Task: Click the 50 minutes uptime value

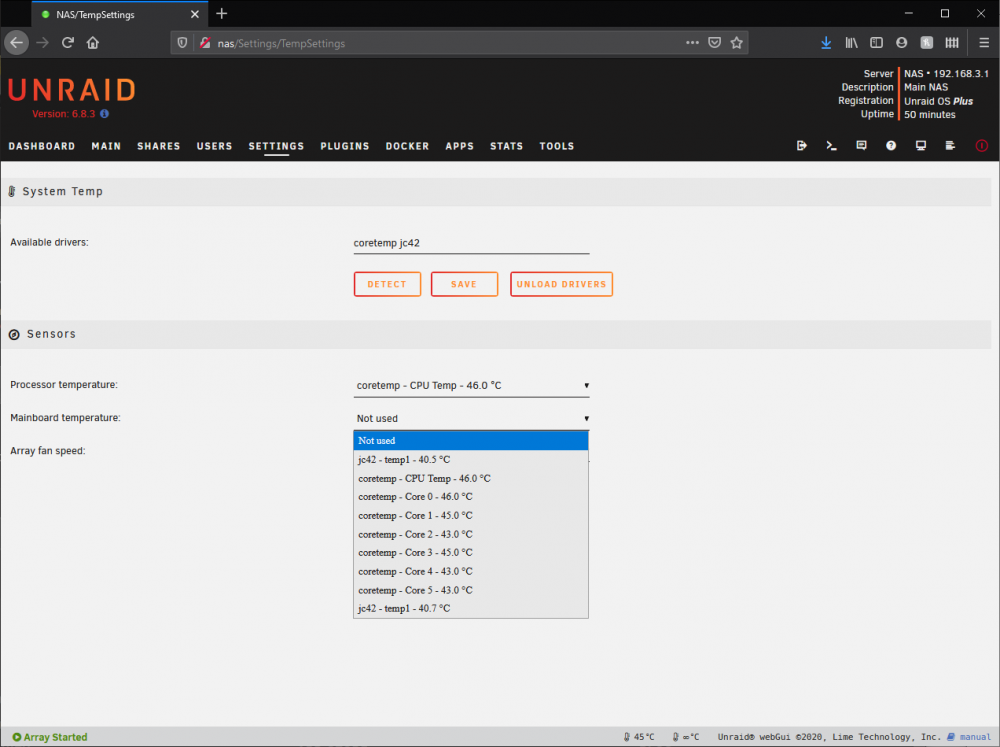Action: click(929, 115)
